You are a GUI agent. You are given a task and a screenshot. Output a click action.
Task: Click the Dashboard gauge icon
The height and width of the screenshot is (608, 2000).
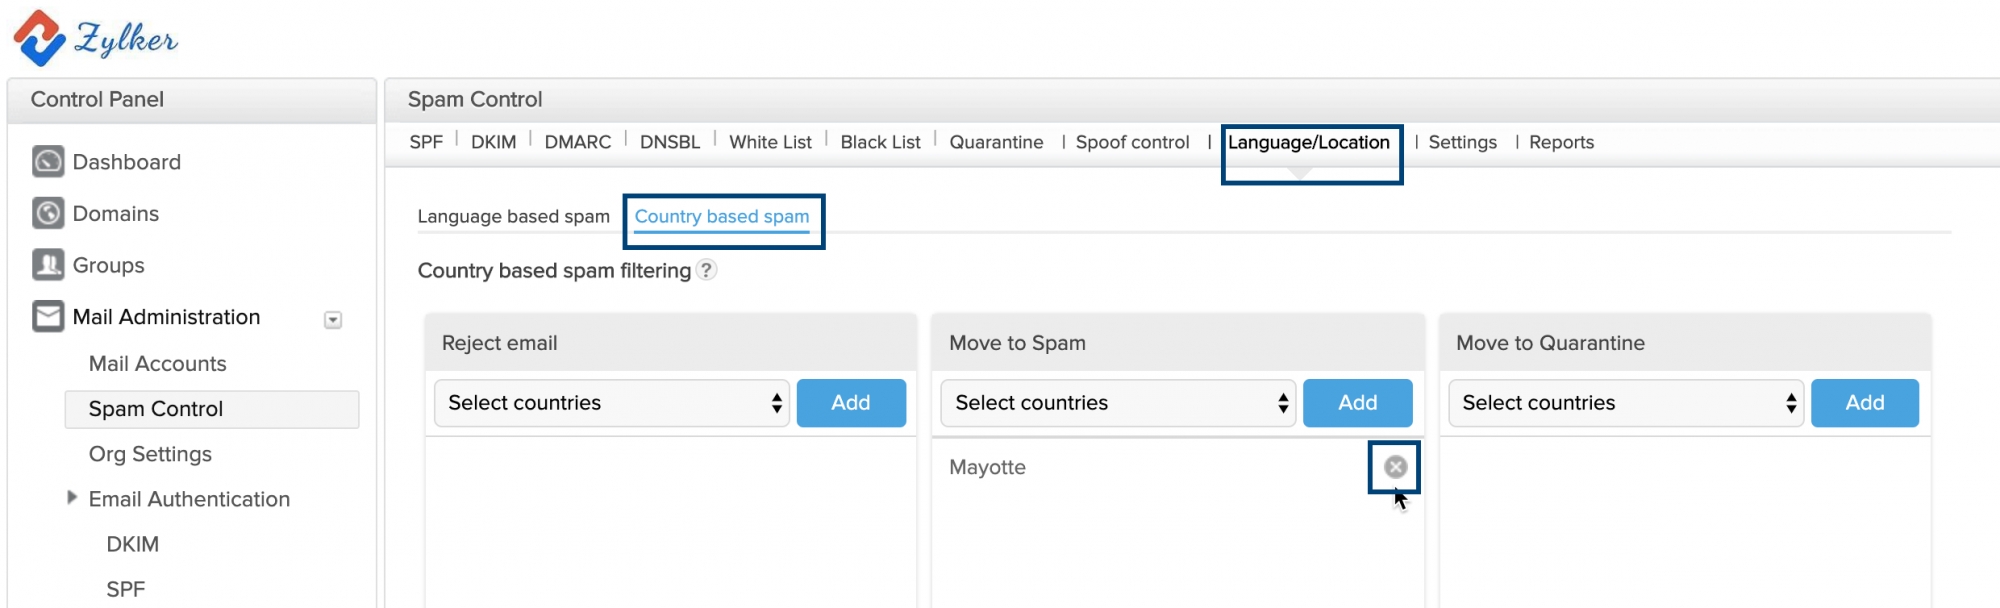click(x=47, y=161)
